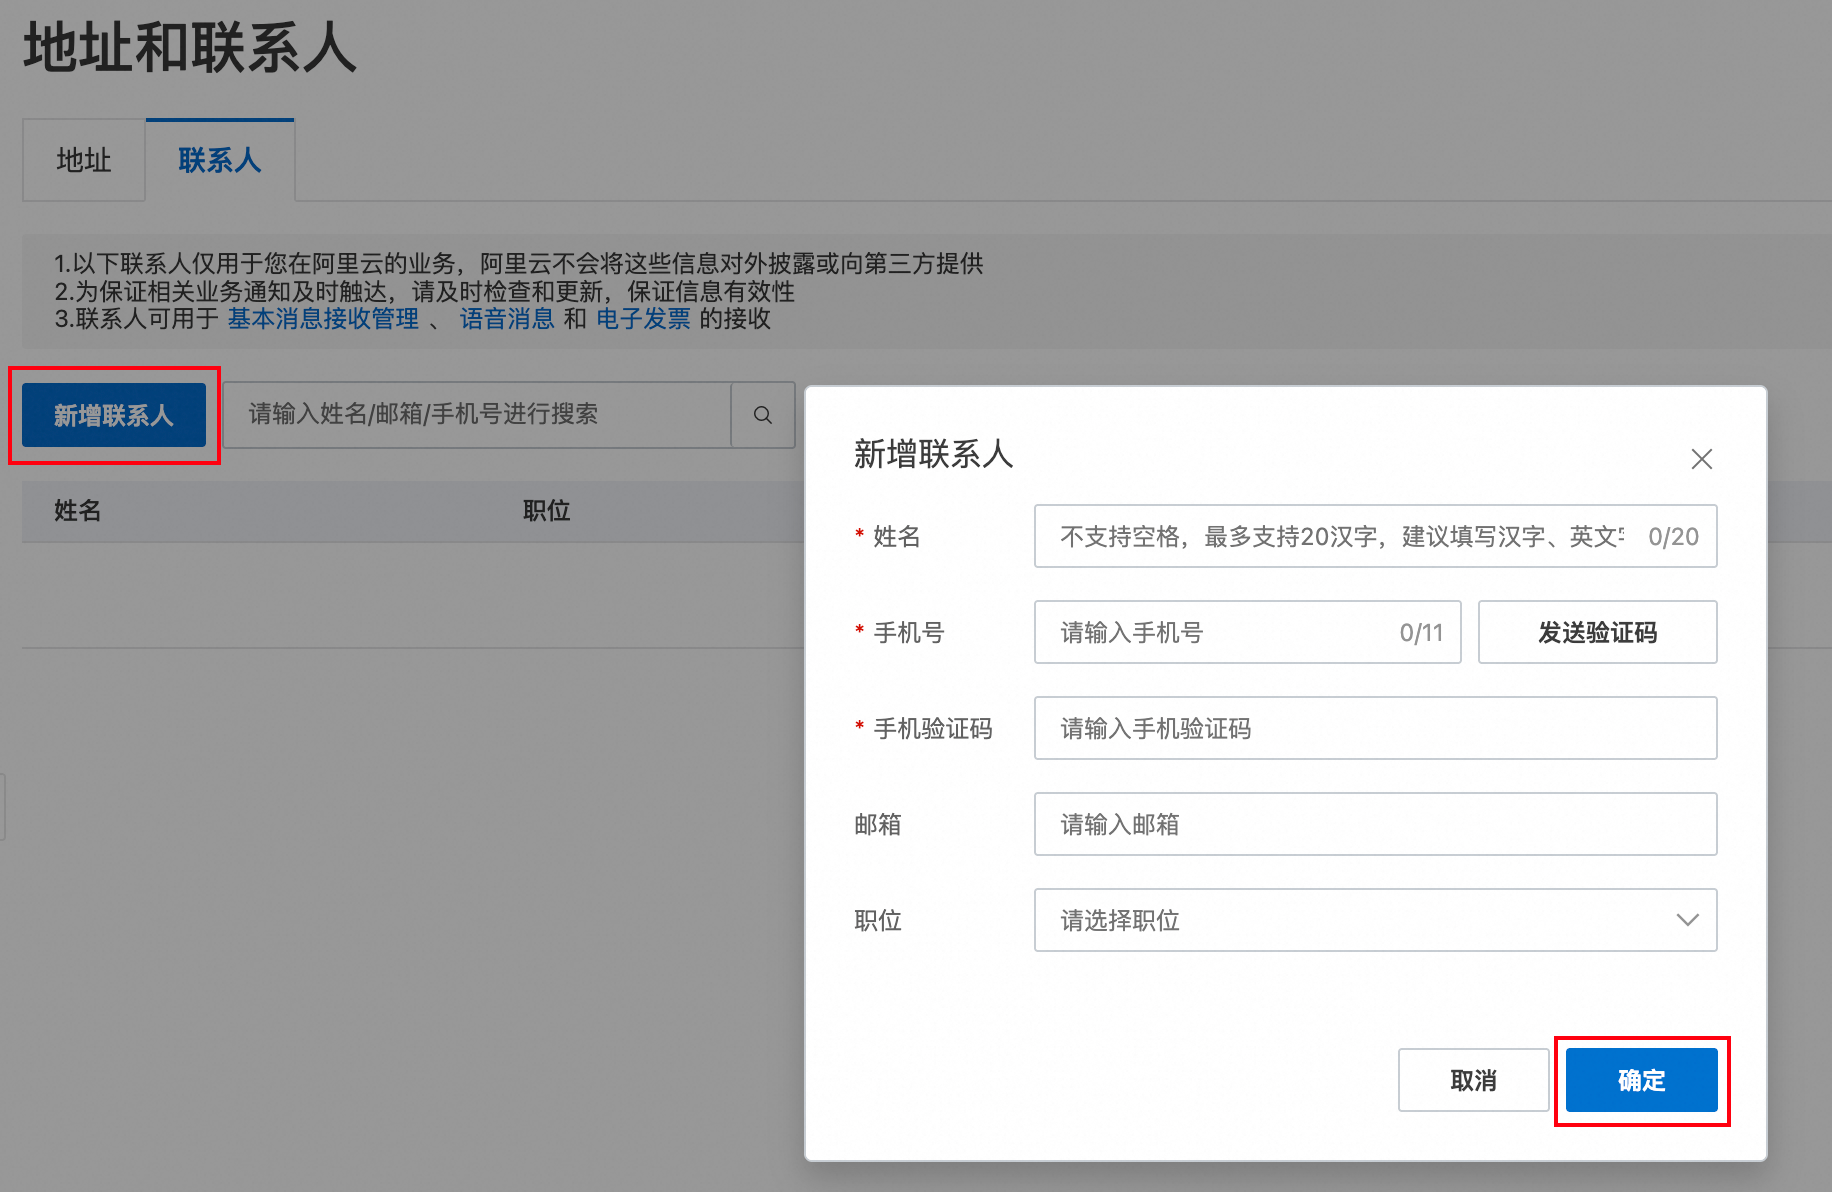Focus the 姓名 input field
Screen dimensions: 1832x1192
[x=1375, y=536]
